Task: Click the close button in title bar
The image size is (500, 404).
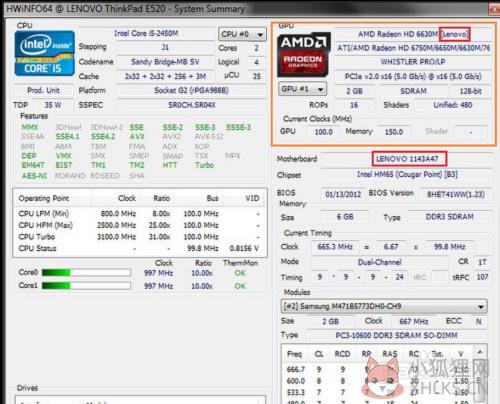Action: click(x=495, y=9)
